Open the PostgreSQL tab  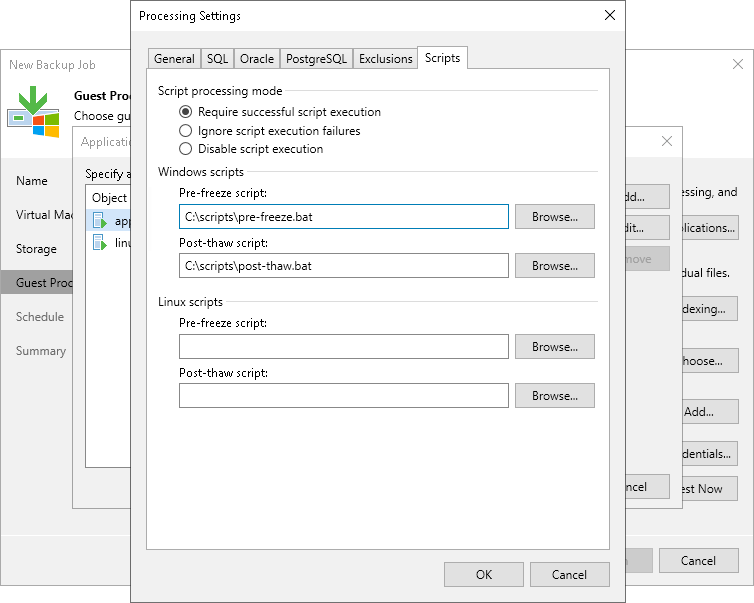coord(316,59)
